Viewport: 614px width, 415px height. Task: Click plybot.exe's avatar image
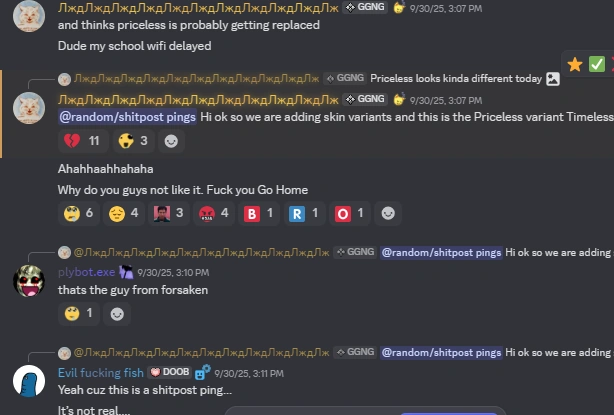pyautogui.click(x=29, y=281)
